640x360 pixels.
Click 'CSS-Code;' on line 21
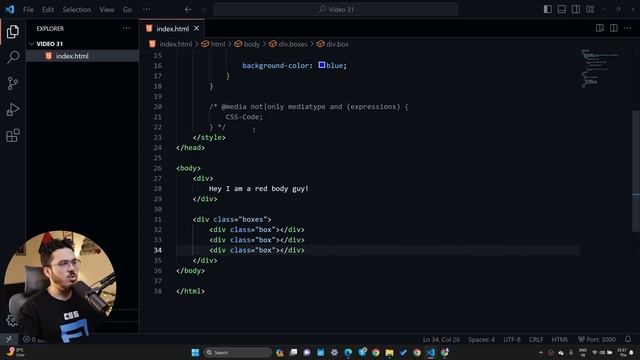244,117
